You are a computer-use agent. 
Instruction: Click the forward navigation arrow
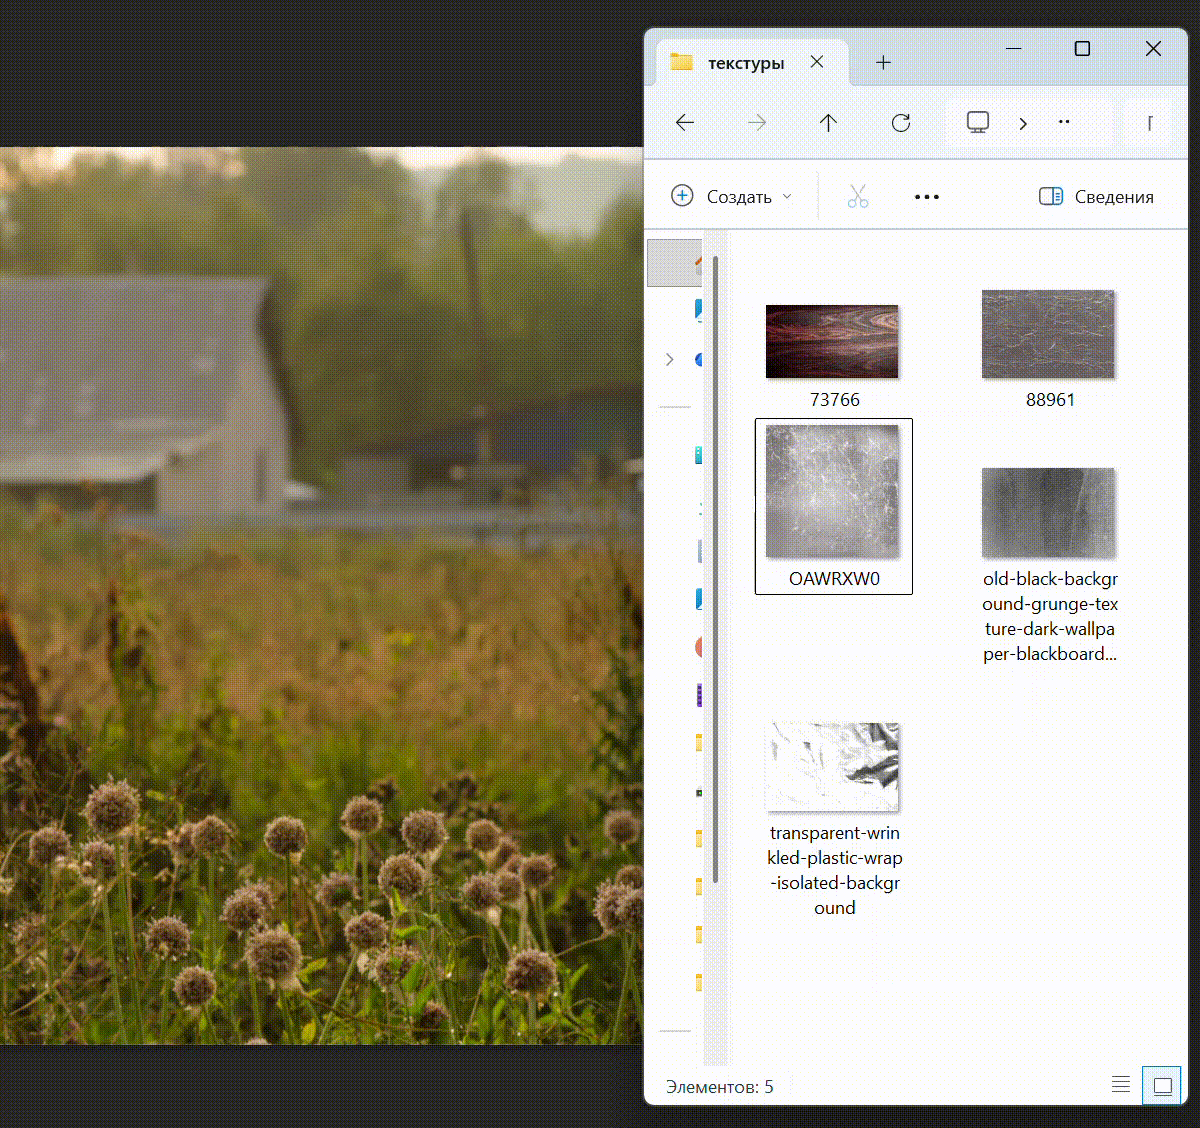click(x=757, y=123)
